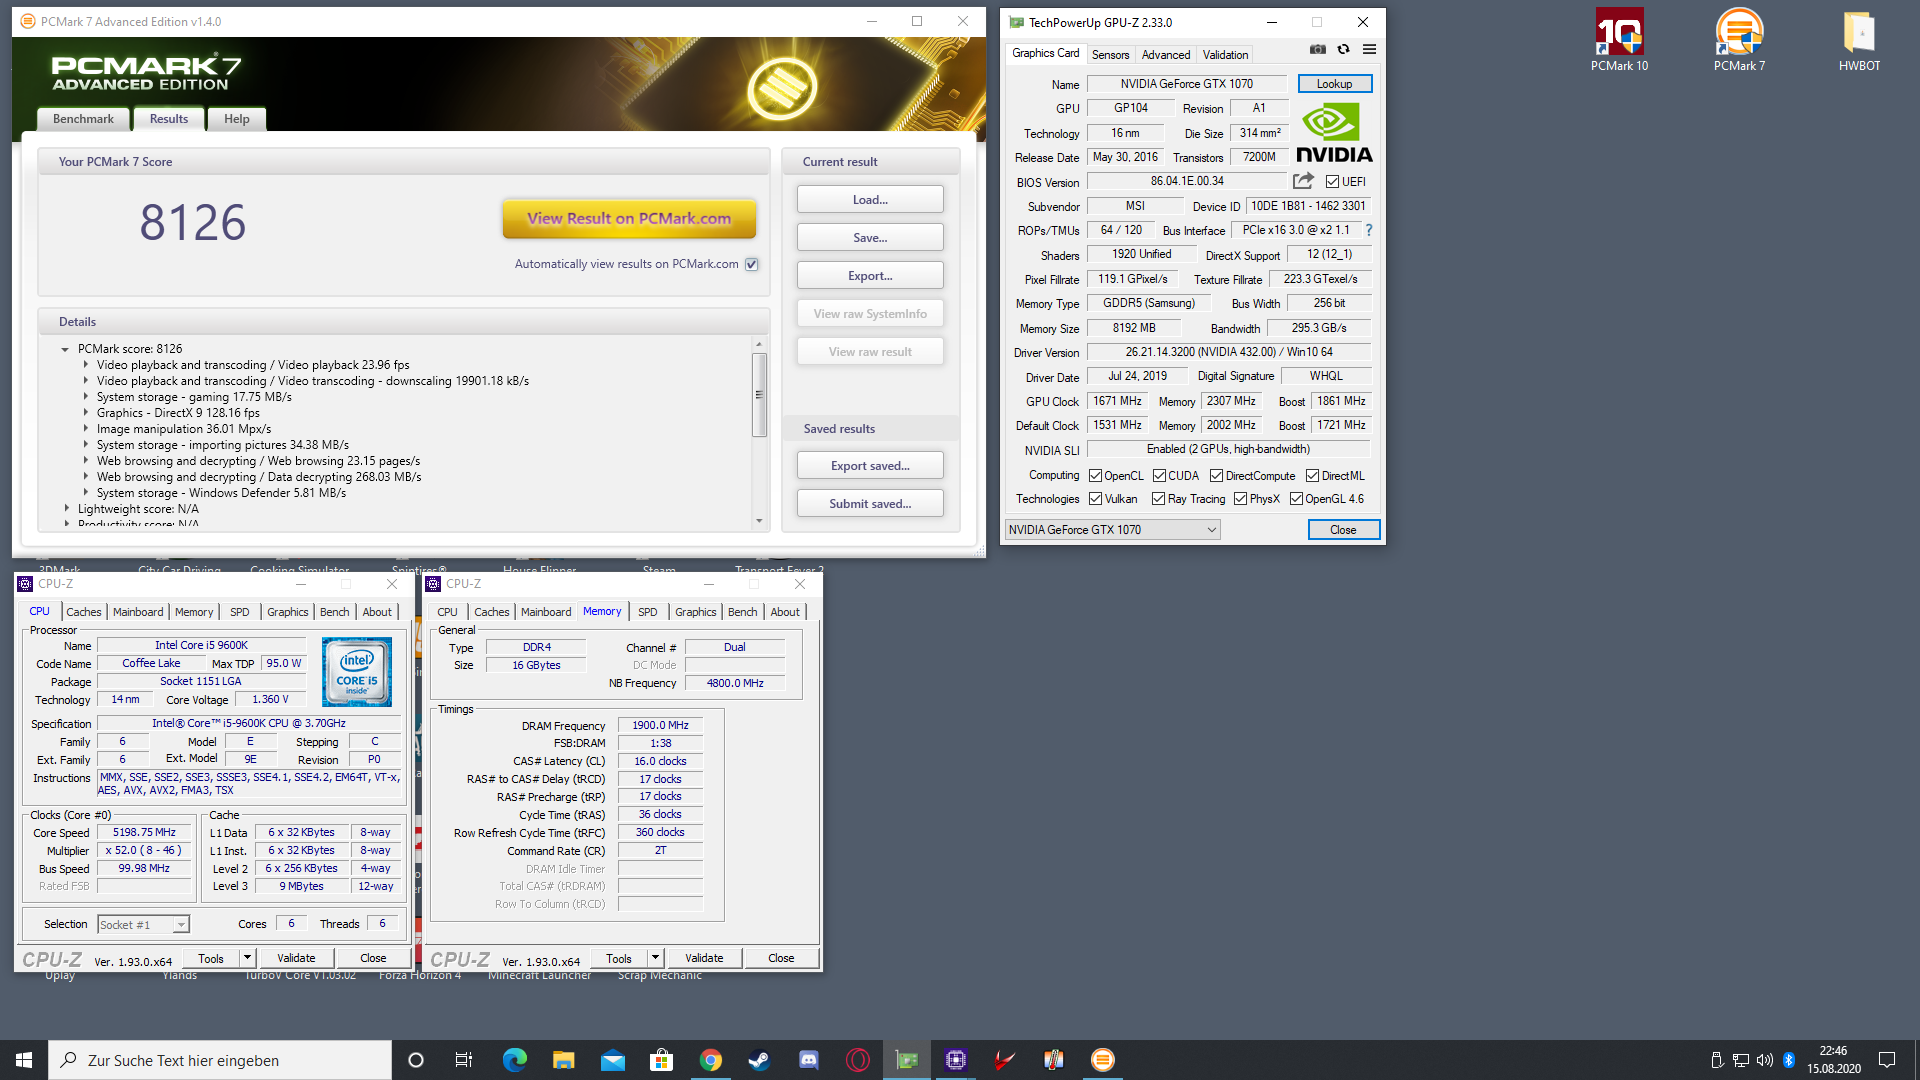This screenshot has width=1920, height=1080.
Task: Toggle the UEFI checkbox in GPU-Z
Action: click(1332, 182)
